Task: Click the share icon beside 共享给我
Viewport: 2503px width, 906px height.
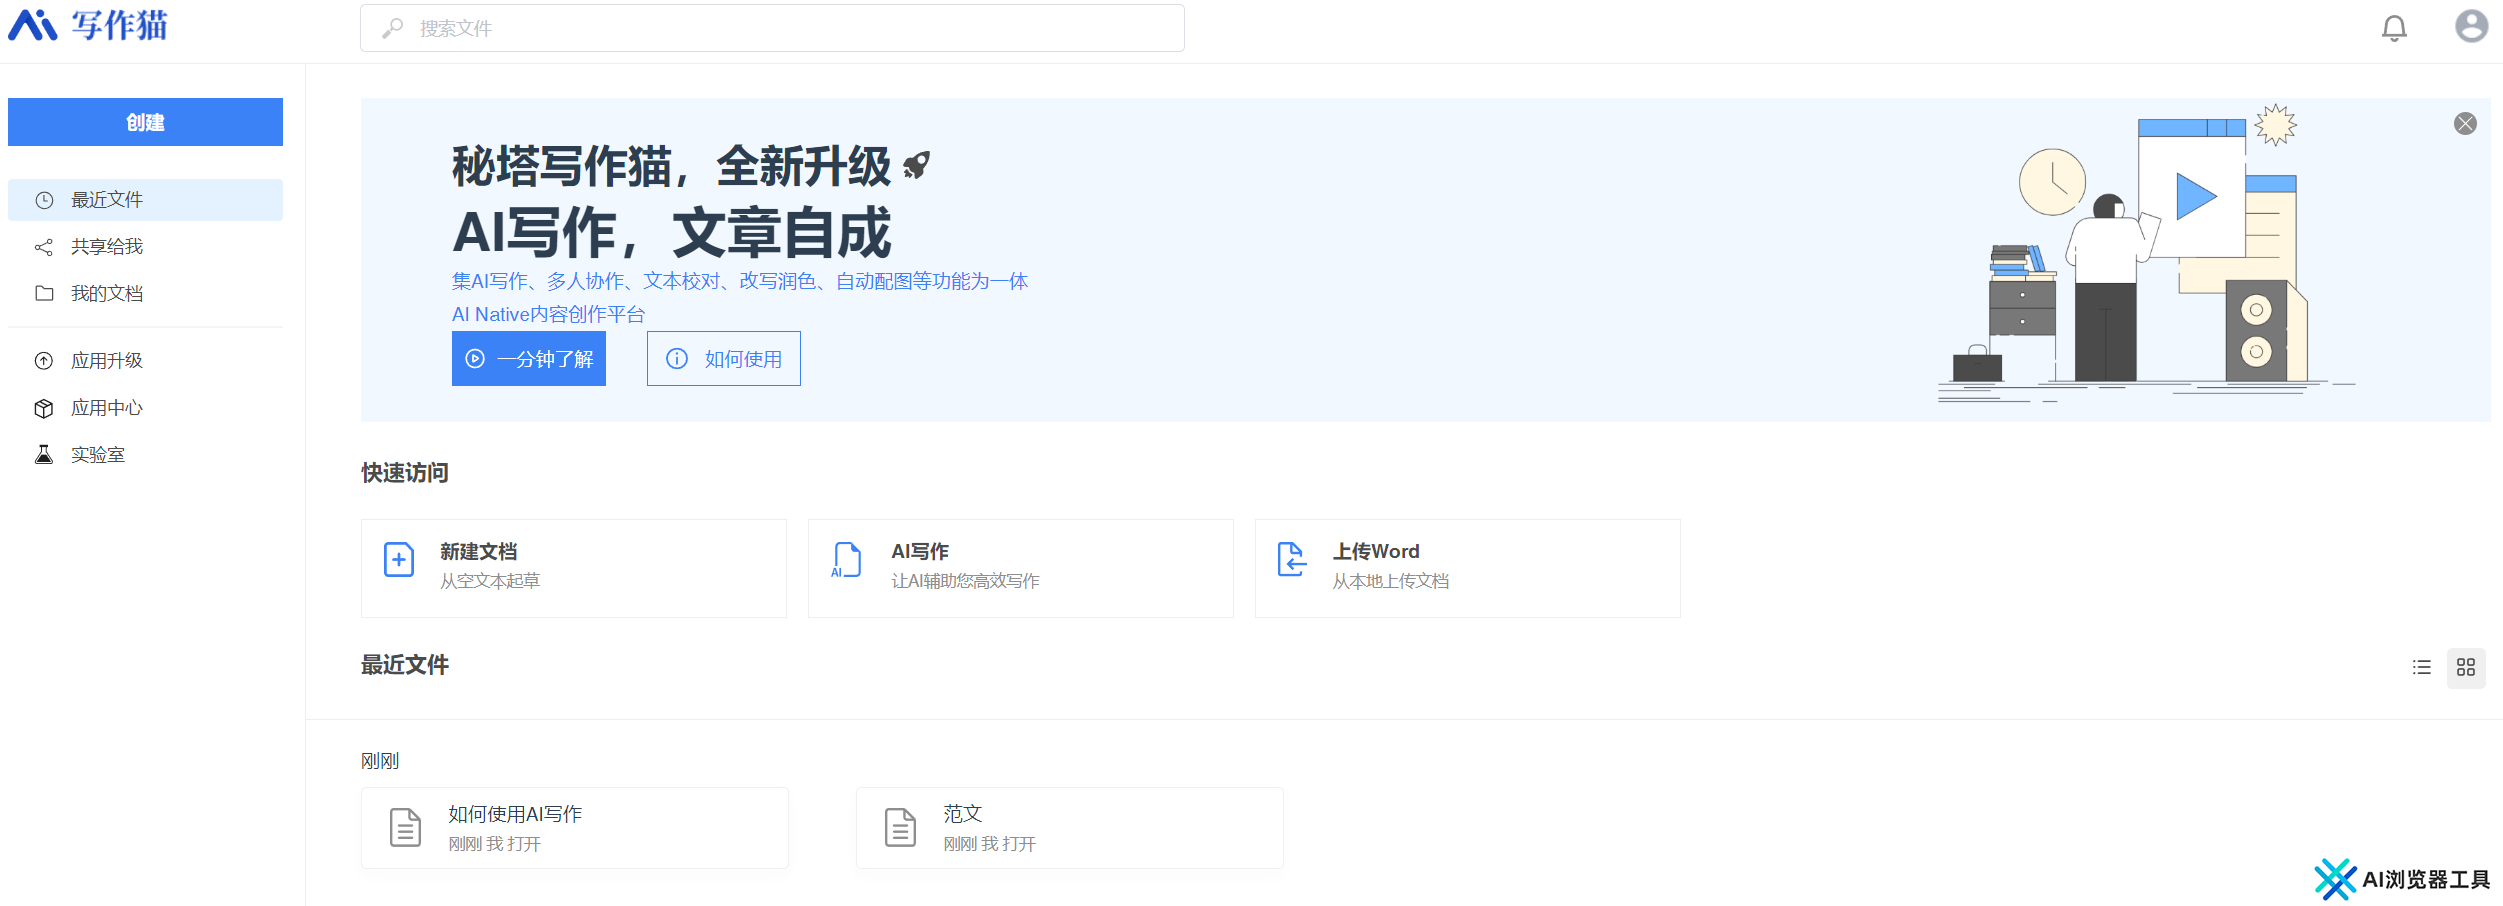Action: click(44, 247)
